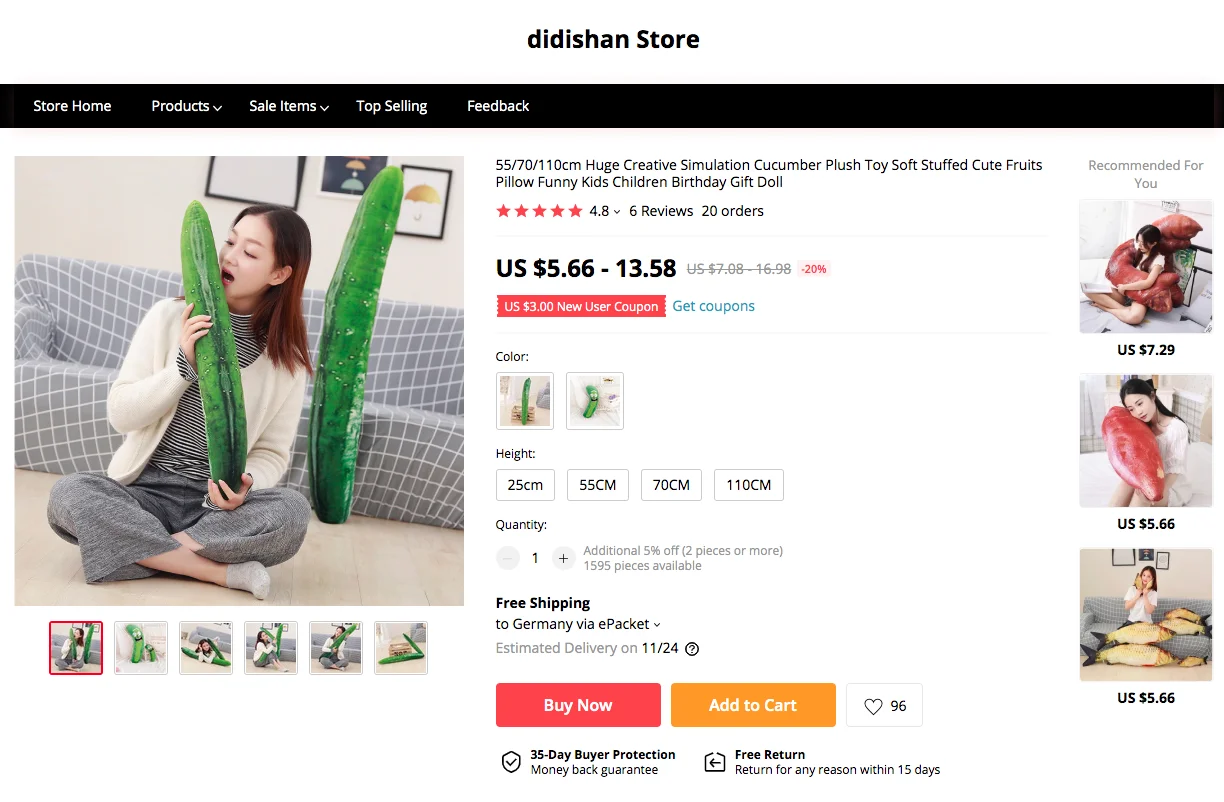The image size is (1224, 802).
Task: Click the Get coupons link
Action: (x=713, y=306)
